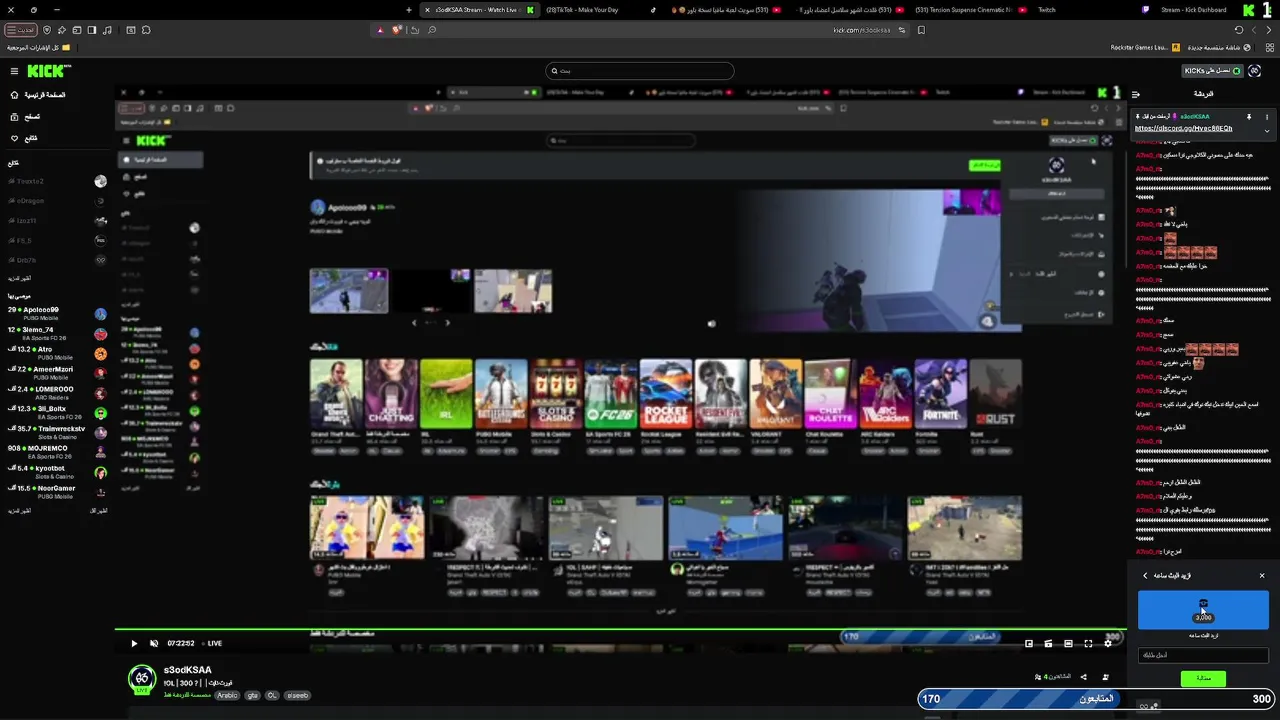Click the Arabic tag under s3odKSAA

coord(227,695)
